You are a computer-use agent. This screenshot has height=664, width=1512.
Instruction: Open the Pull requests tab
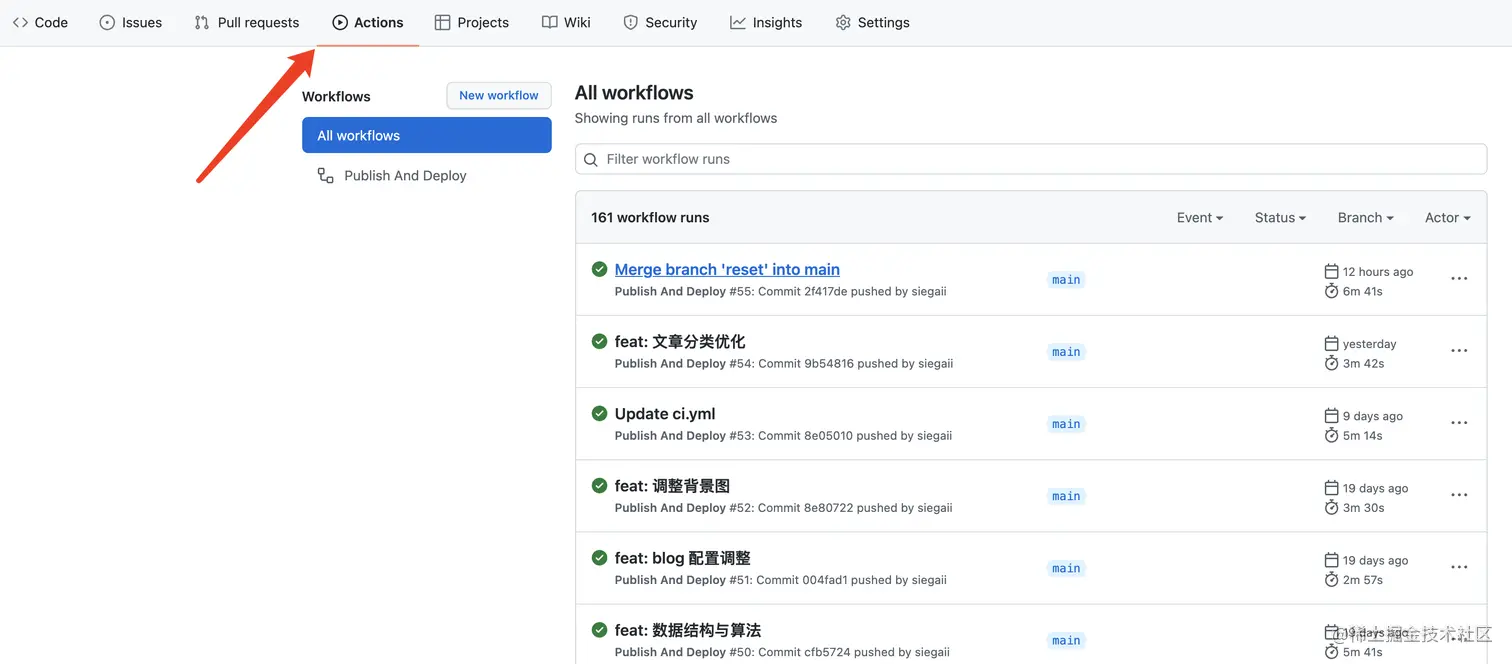tap(247, 22)
